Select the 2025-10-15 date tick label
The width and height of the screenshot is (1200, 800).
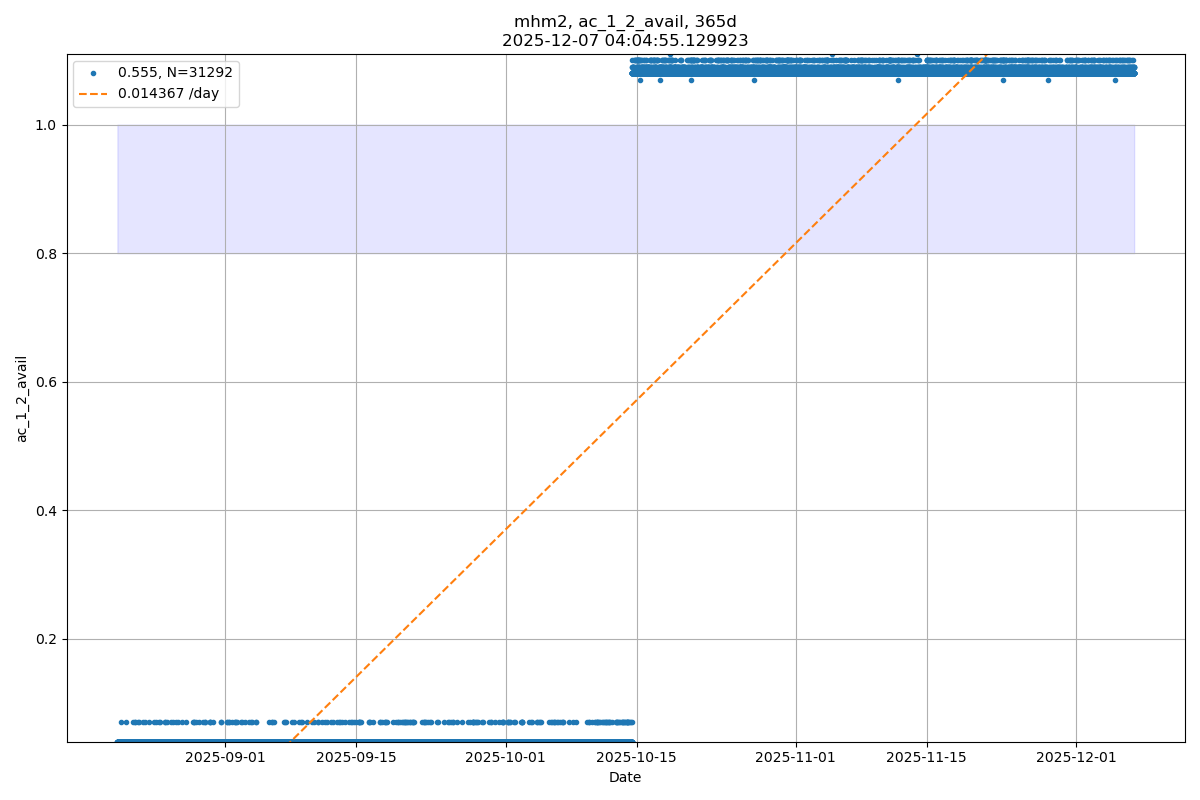click(x=637, y=758)
